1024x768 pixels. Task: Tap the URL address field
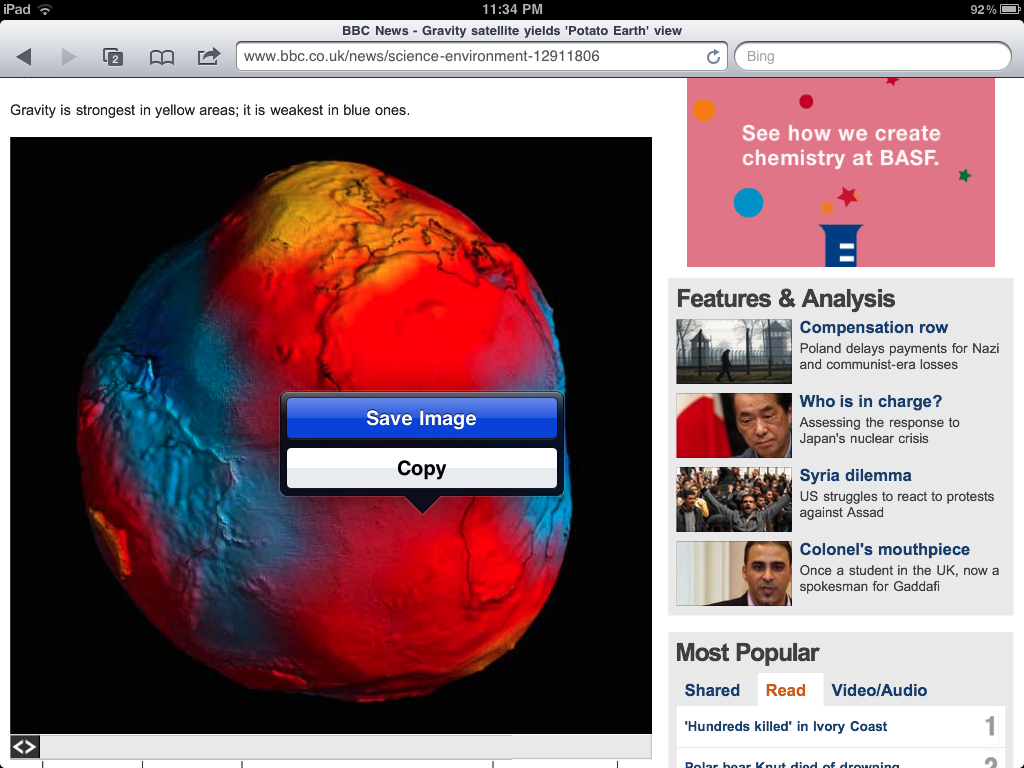click(x=470, y=57)
